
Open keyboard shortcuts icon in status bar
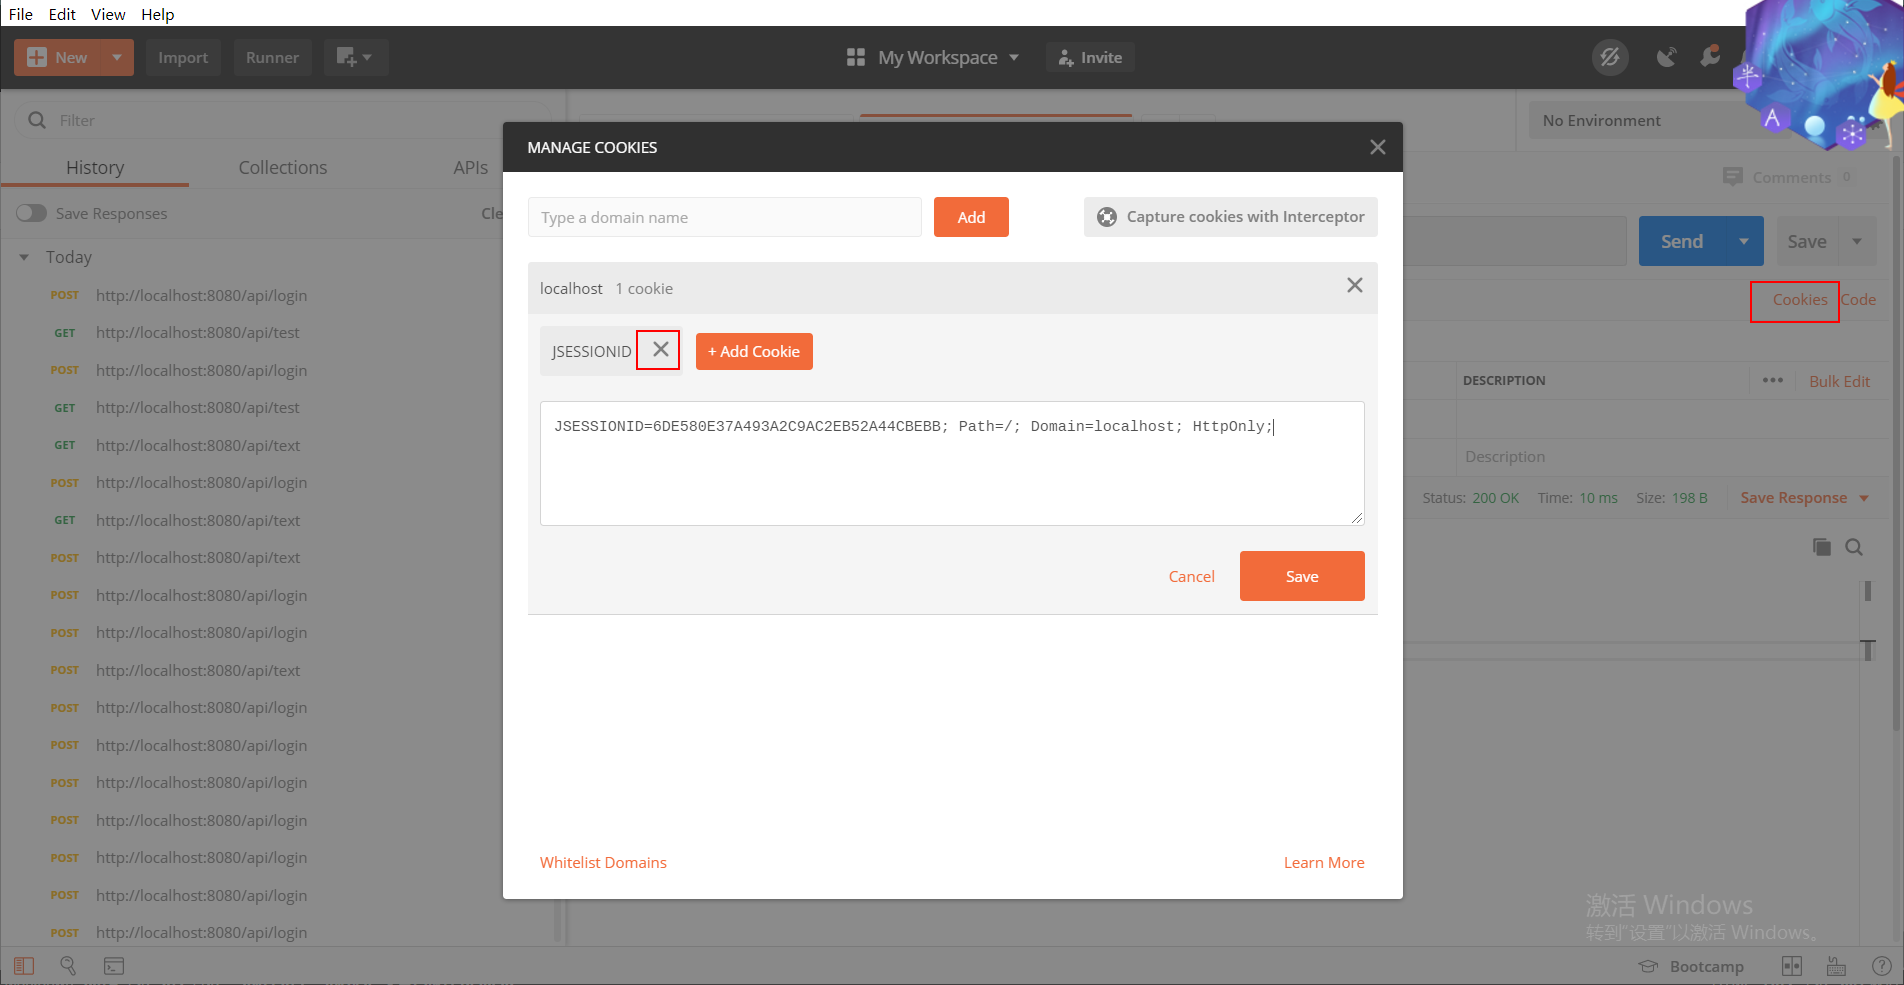click(1836, 966)
